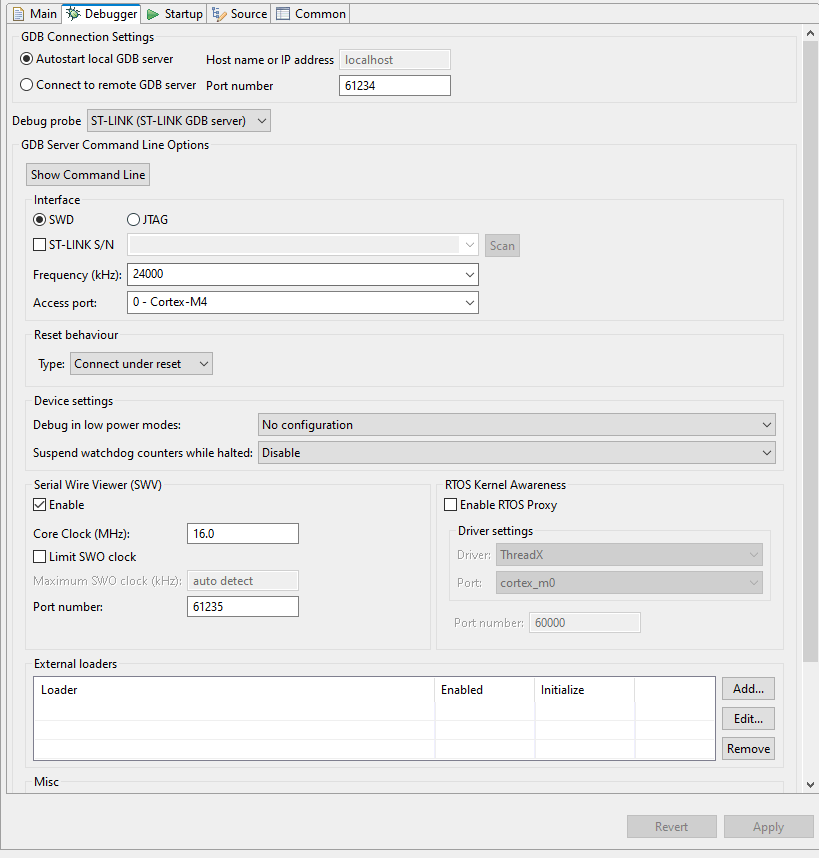Viewport: 819px width, 858px height.
Task: Open the RTOS Port cortex_m0 dropdown
Action: pyautogui.click(x=629, y=583)
